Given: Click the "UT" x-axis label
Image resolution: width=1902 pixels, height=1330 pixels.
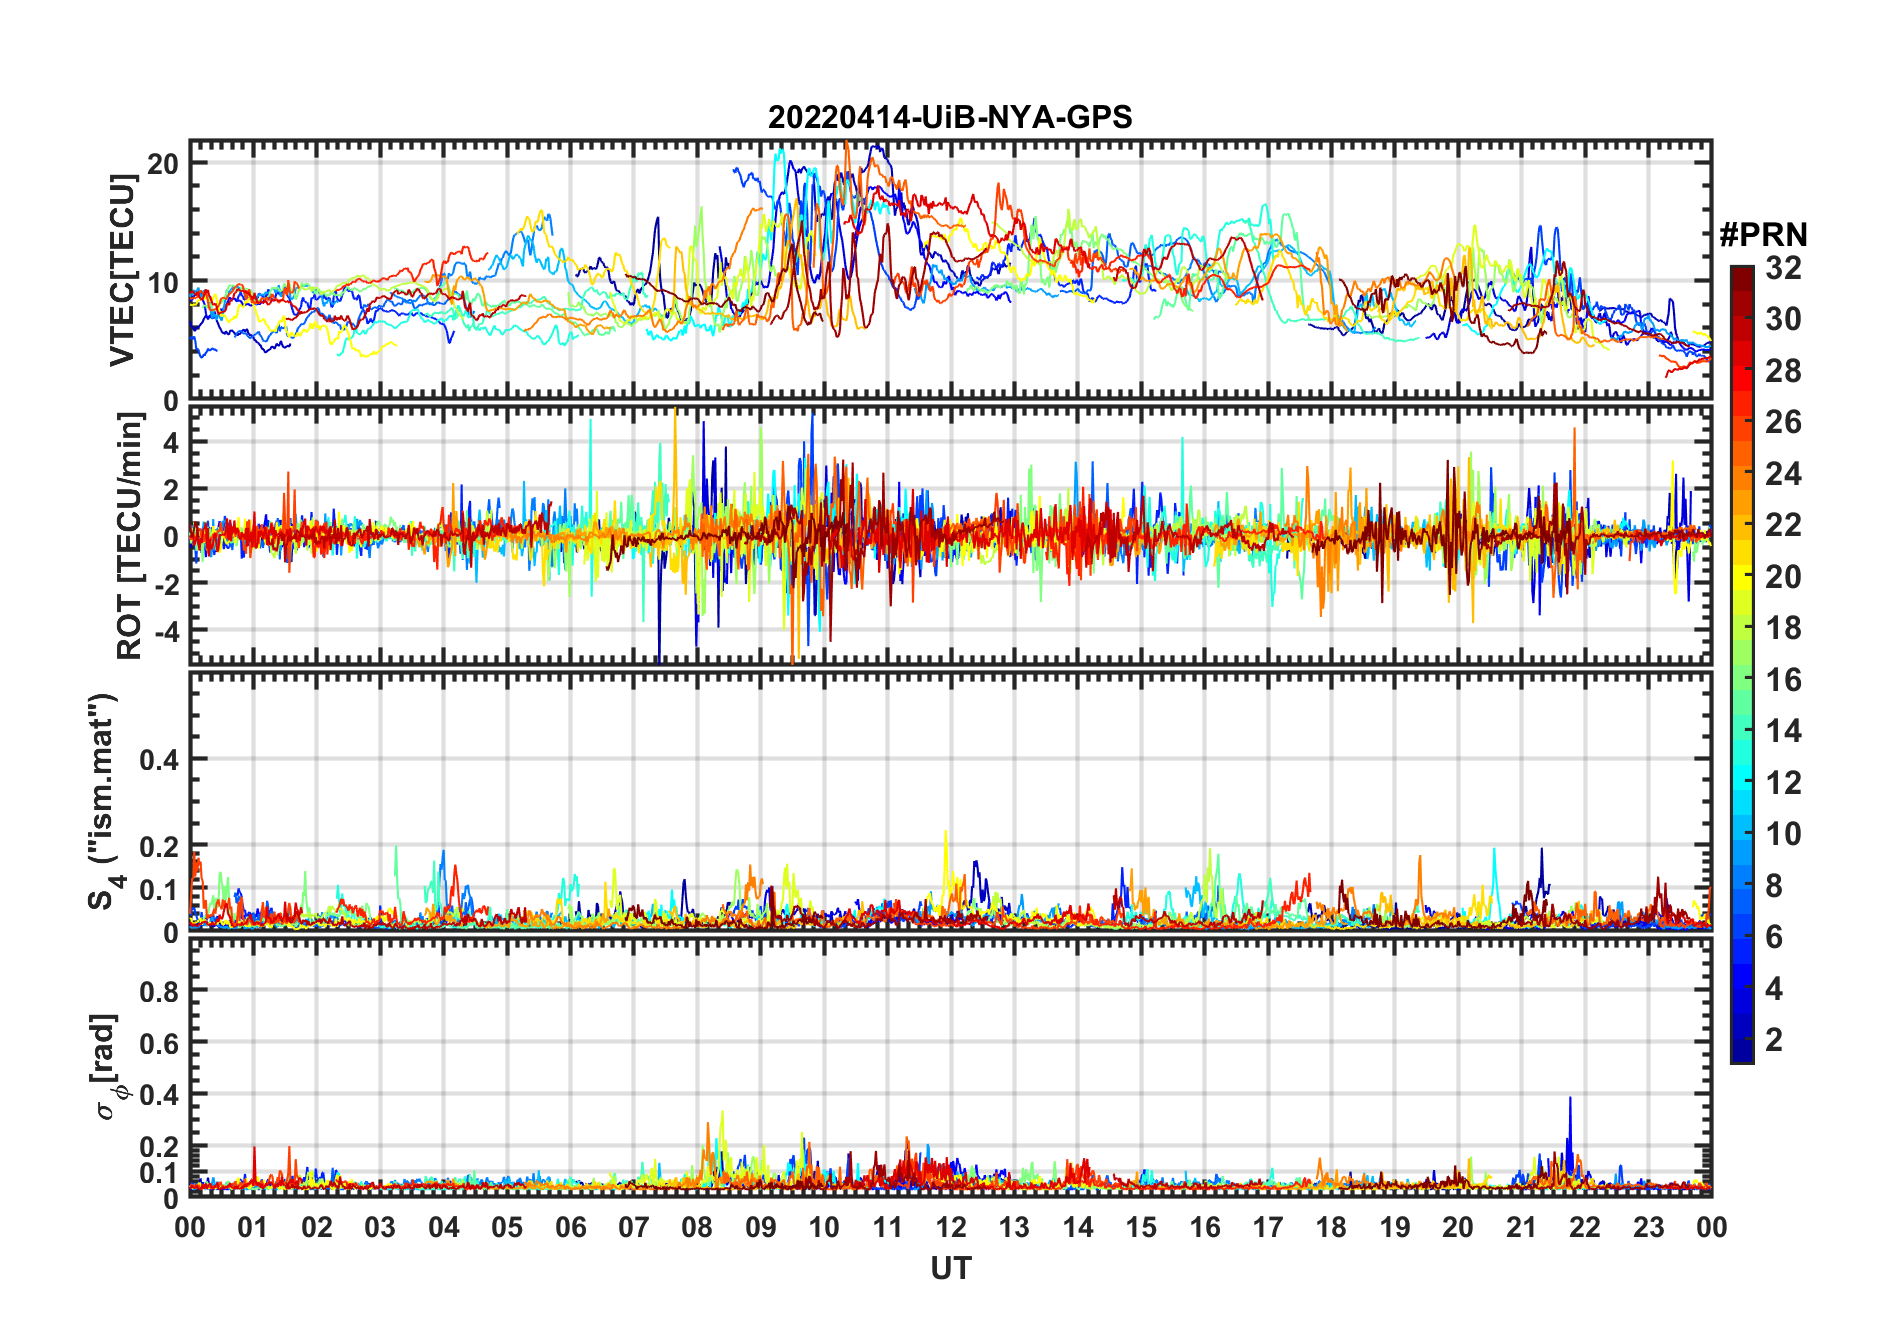Looking at the screenshot, I should [x=950, y=1268].
